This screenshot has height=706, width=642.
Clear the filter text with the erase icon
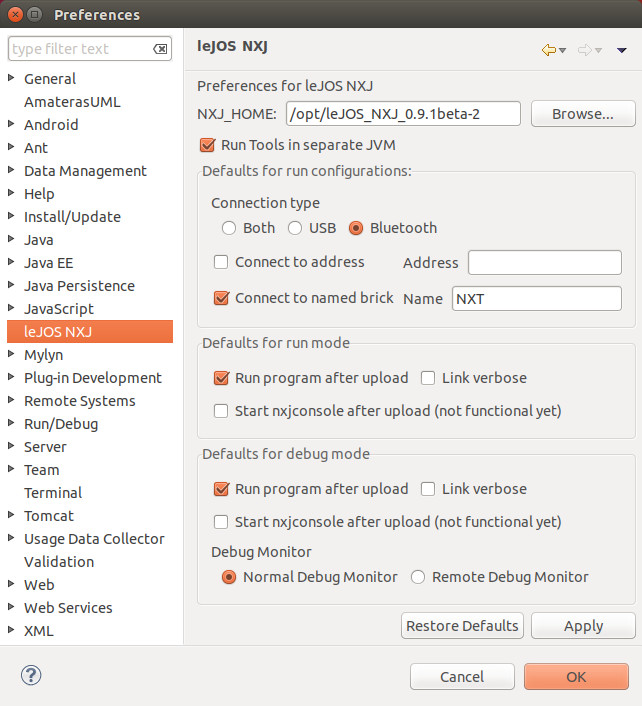click(x=160, y=49)
